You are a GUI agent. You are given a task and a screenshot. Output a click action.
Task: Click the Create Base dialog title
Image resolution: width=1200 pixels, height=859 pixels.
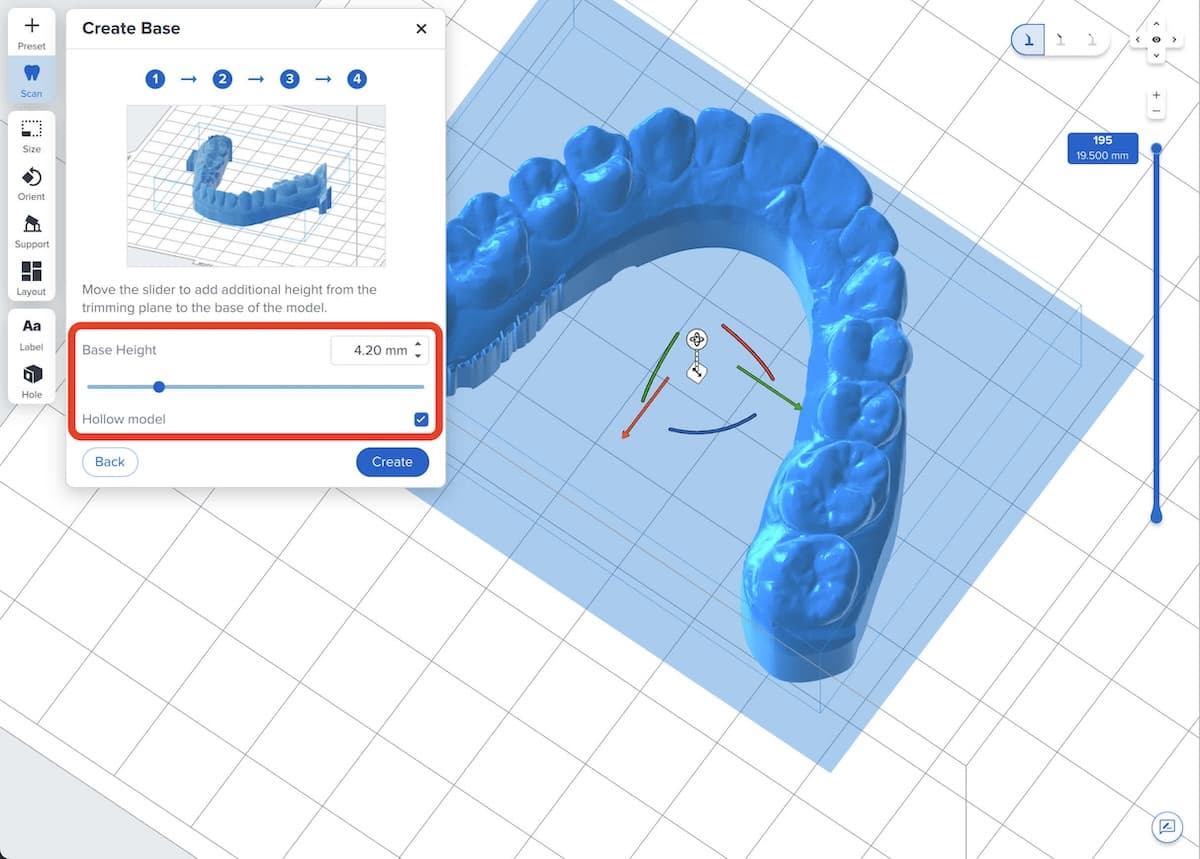131,28
